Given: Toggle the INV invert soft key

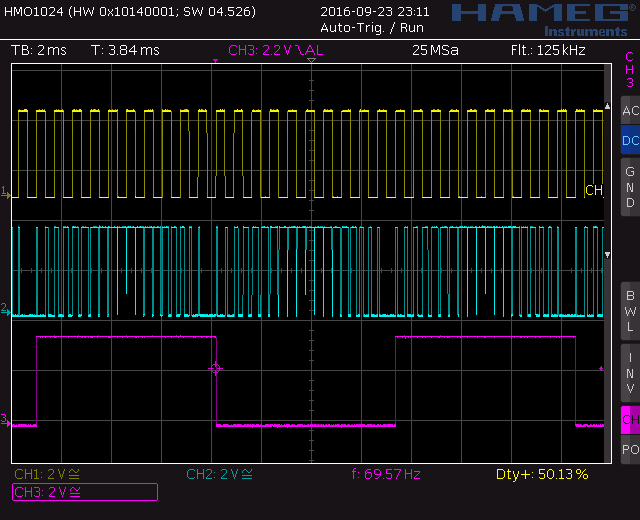Looking at the screenshot, I should coord(630,373).
